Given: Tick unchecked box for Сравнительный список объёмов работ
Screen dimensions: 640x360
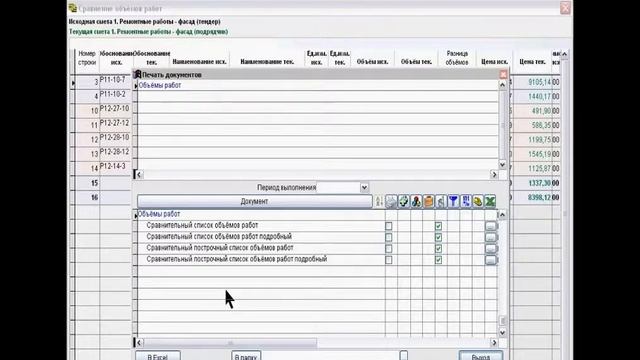Looking at the screenshot, I should [389, 226].
